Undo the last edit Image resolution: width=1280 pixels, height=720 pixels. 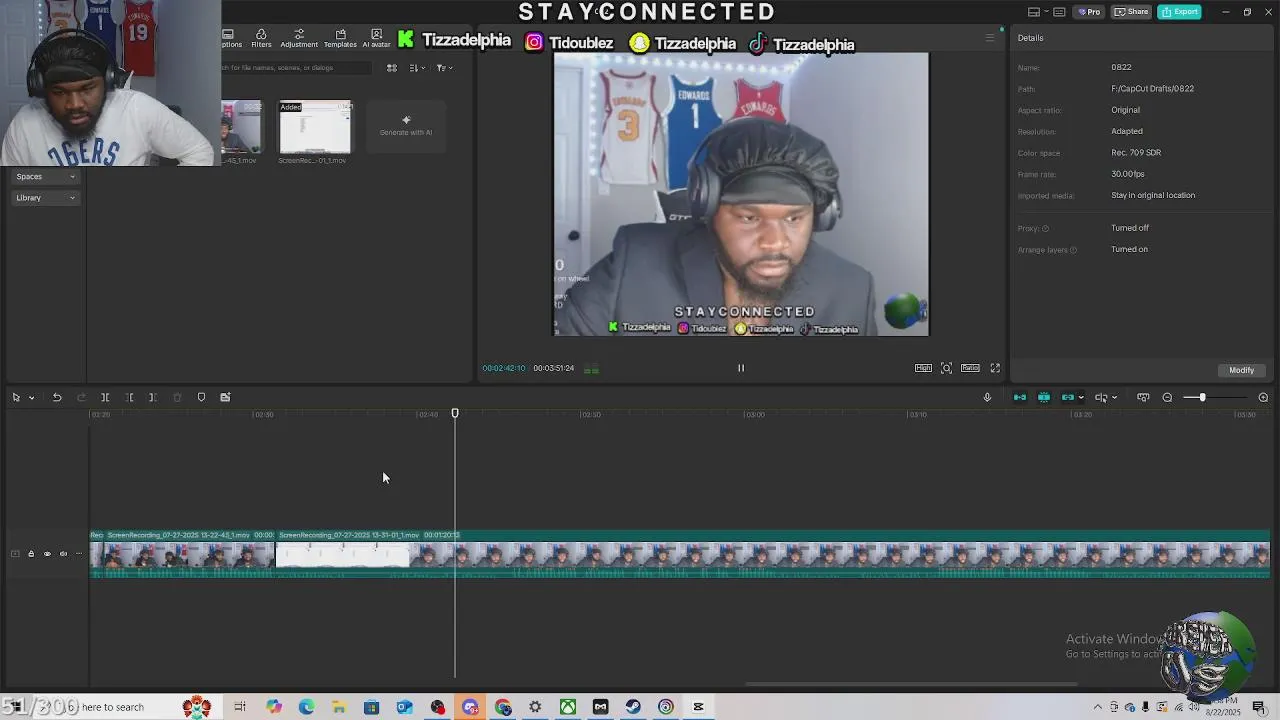coord(57,398)
